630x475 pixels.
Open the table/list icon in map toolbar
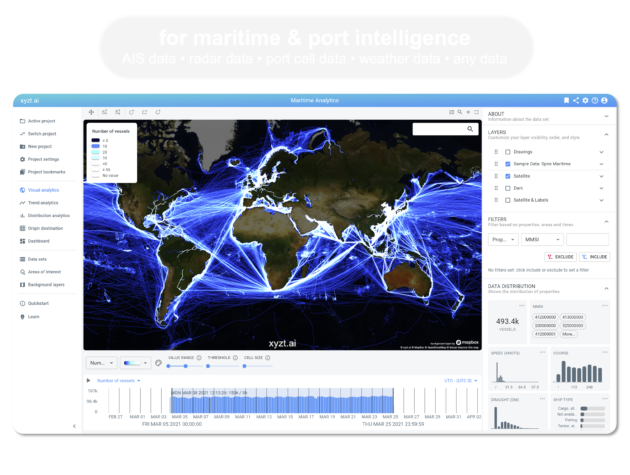[452, 112]
